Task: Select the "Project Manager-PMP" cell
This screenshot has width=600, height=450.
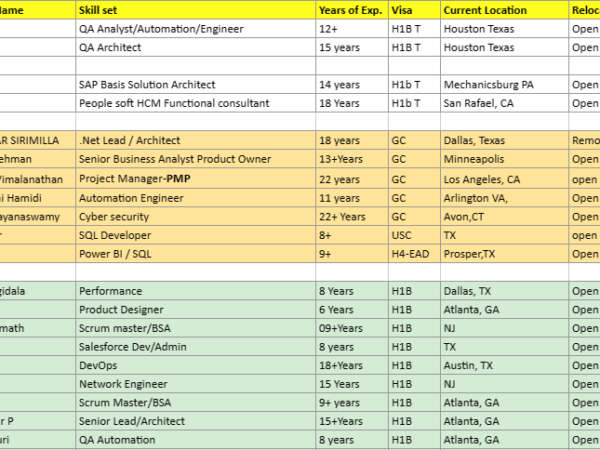Action: (x=135, y=179)
